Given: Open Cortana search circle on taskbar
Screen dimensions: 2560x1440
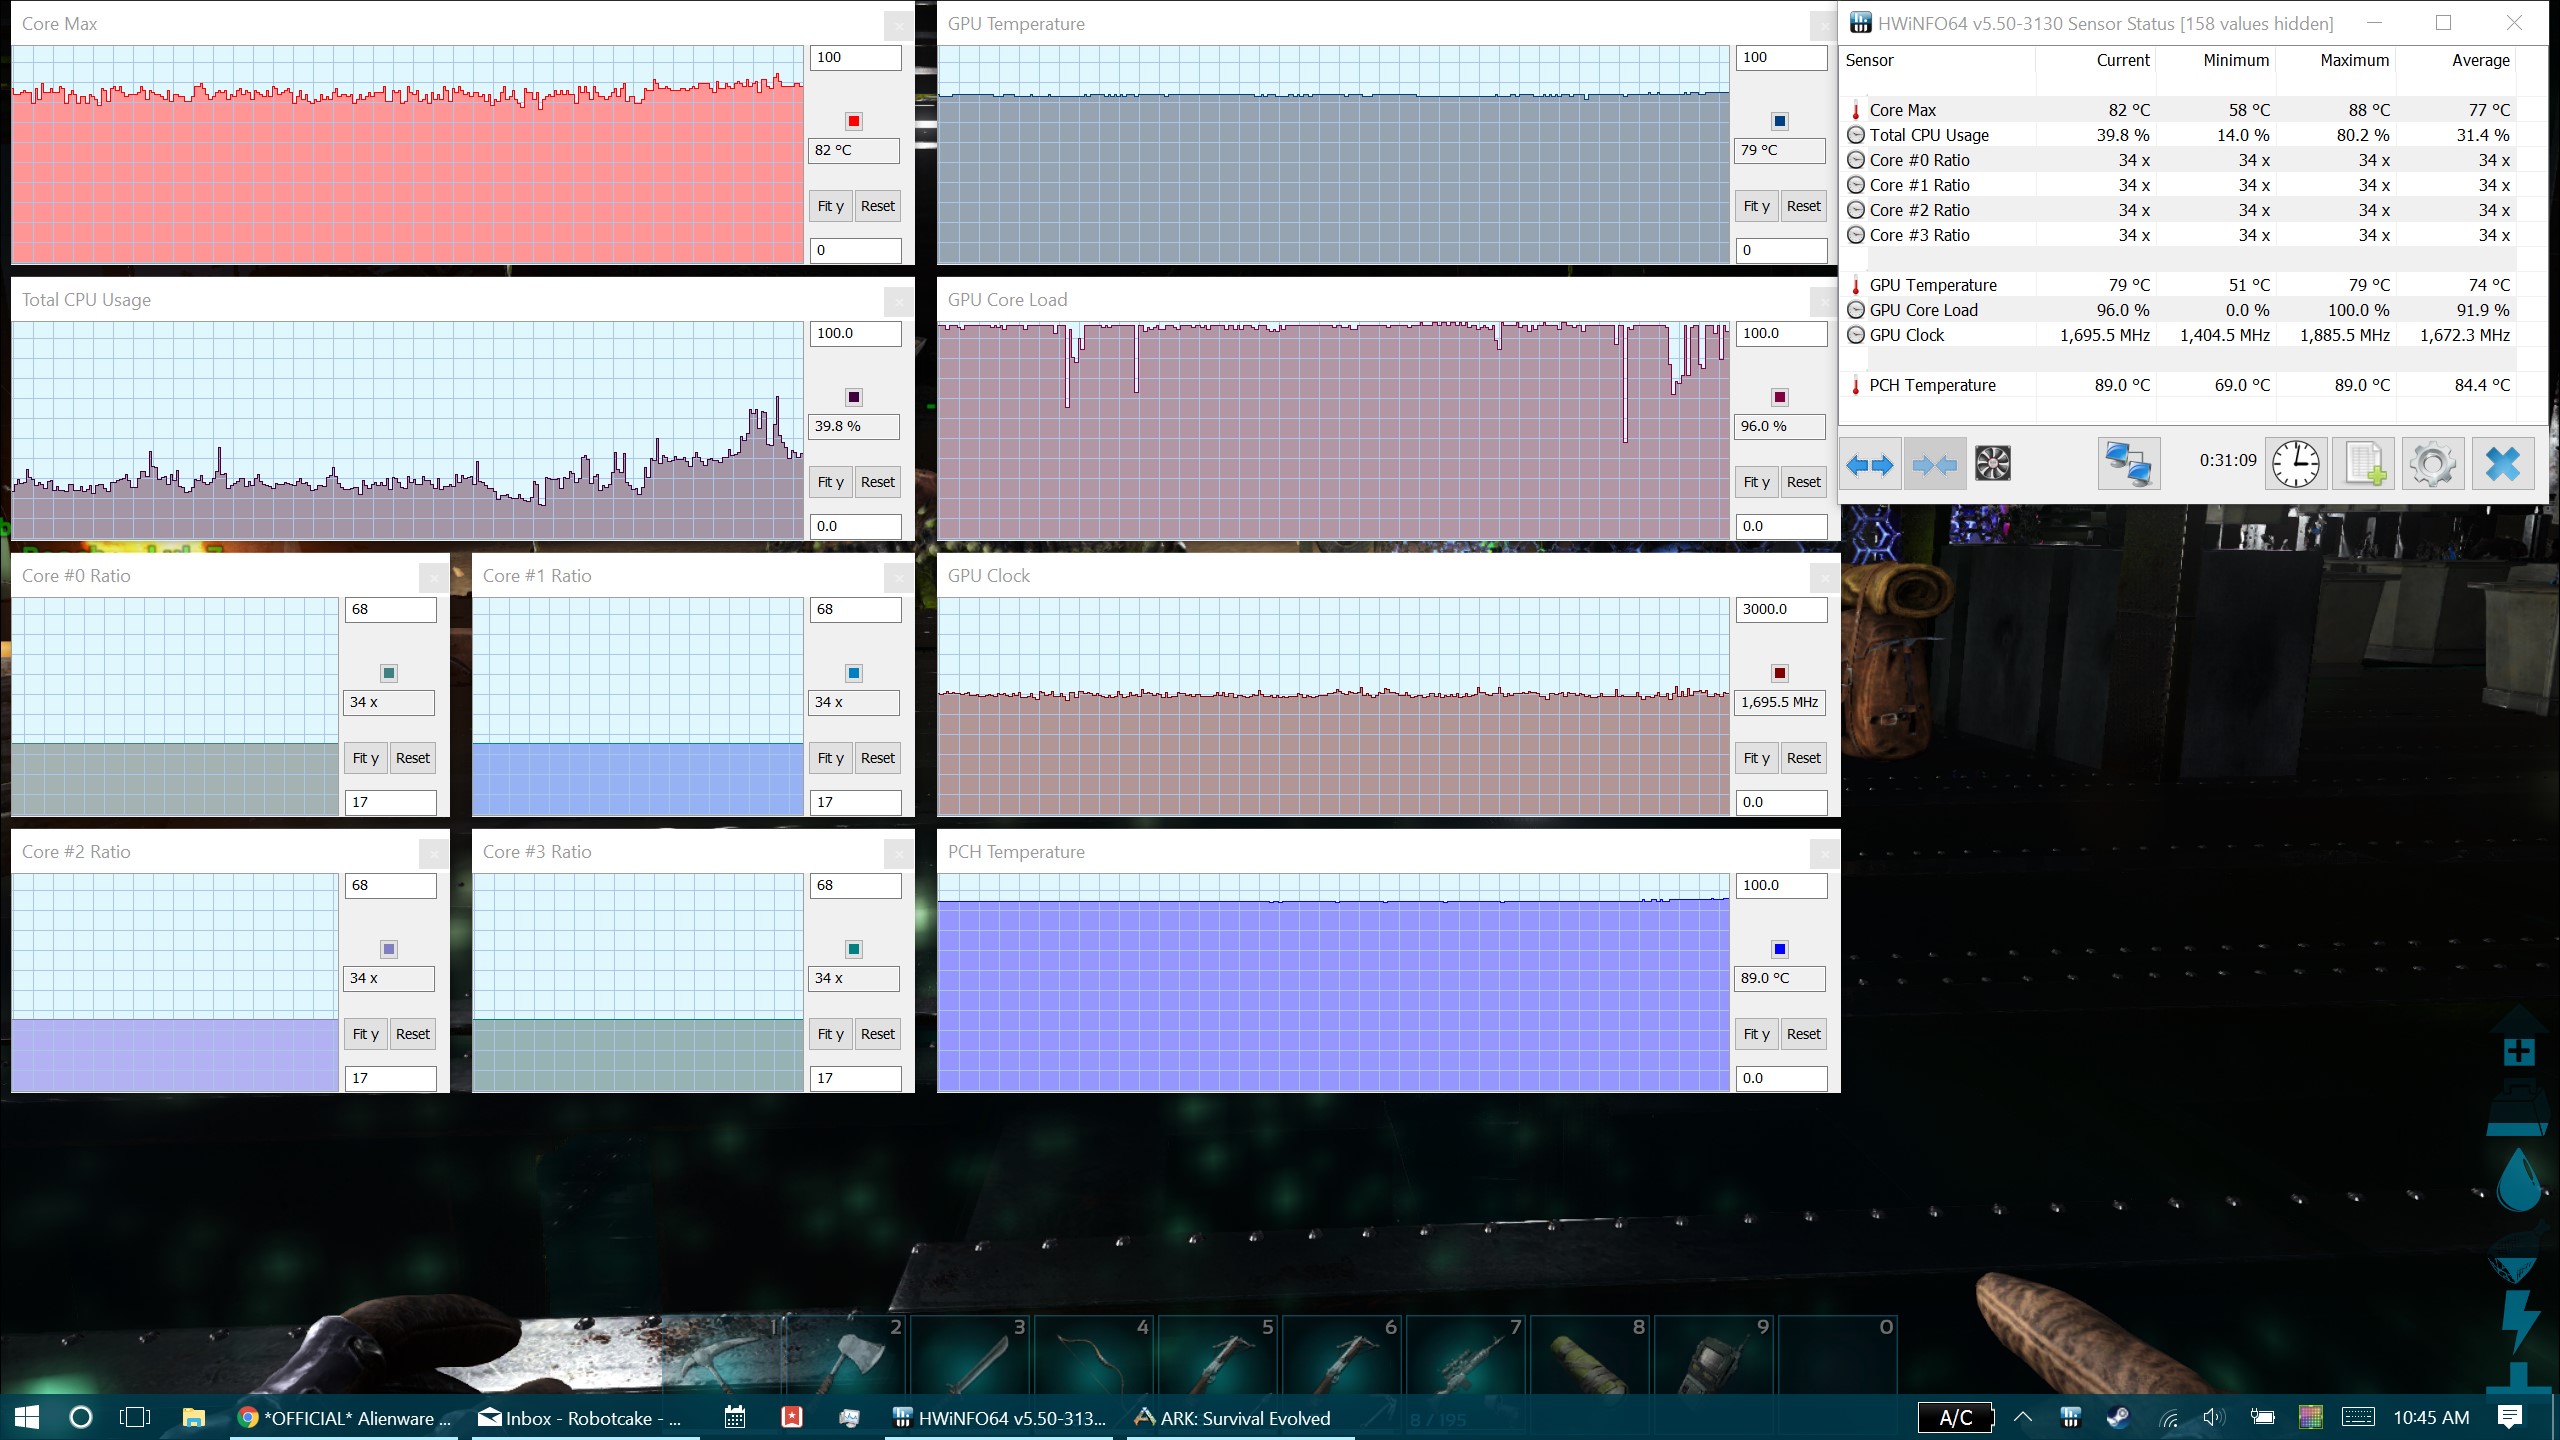Looking at the screenshot, I should [81, 1417].
